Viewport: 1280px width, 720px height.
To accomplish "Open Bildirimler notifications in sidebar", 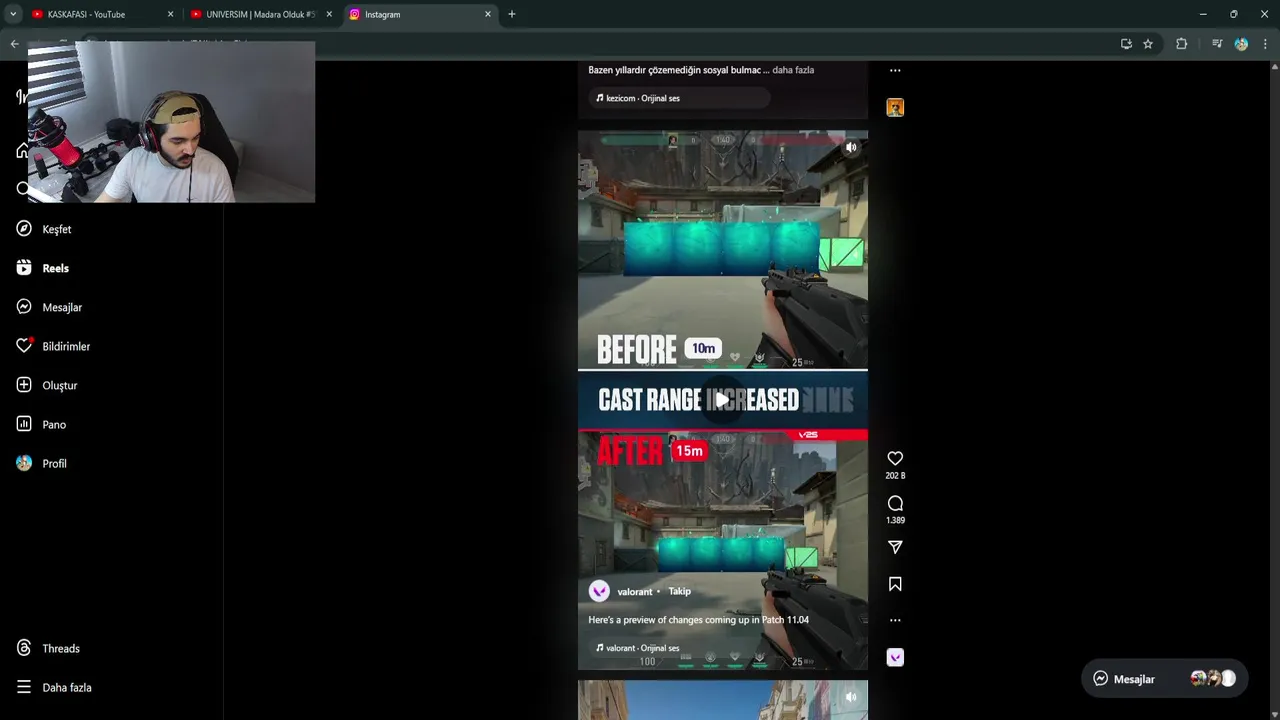I will 66,346.
